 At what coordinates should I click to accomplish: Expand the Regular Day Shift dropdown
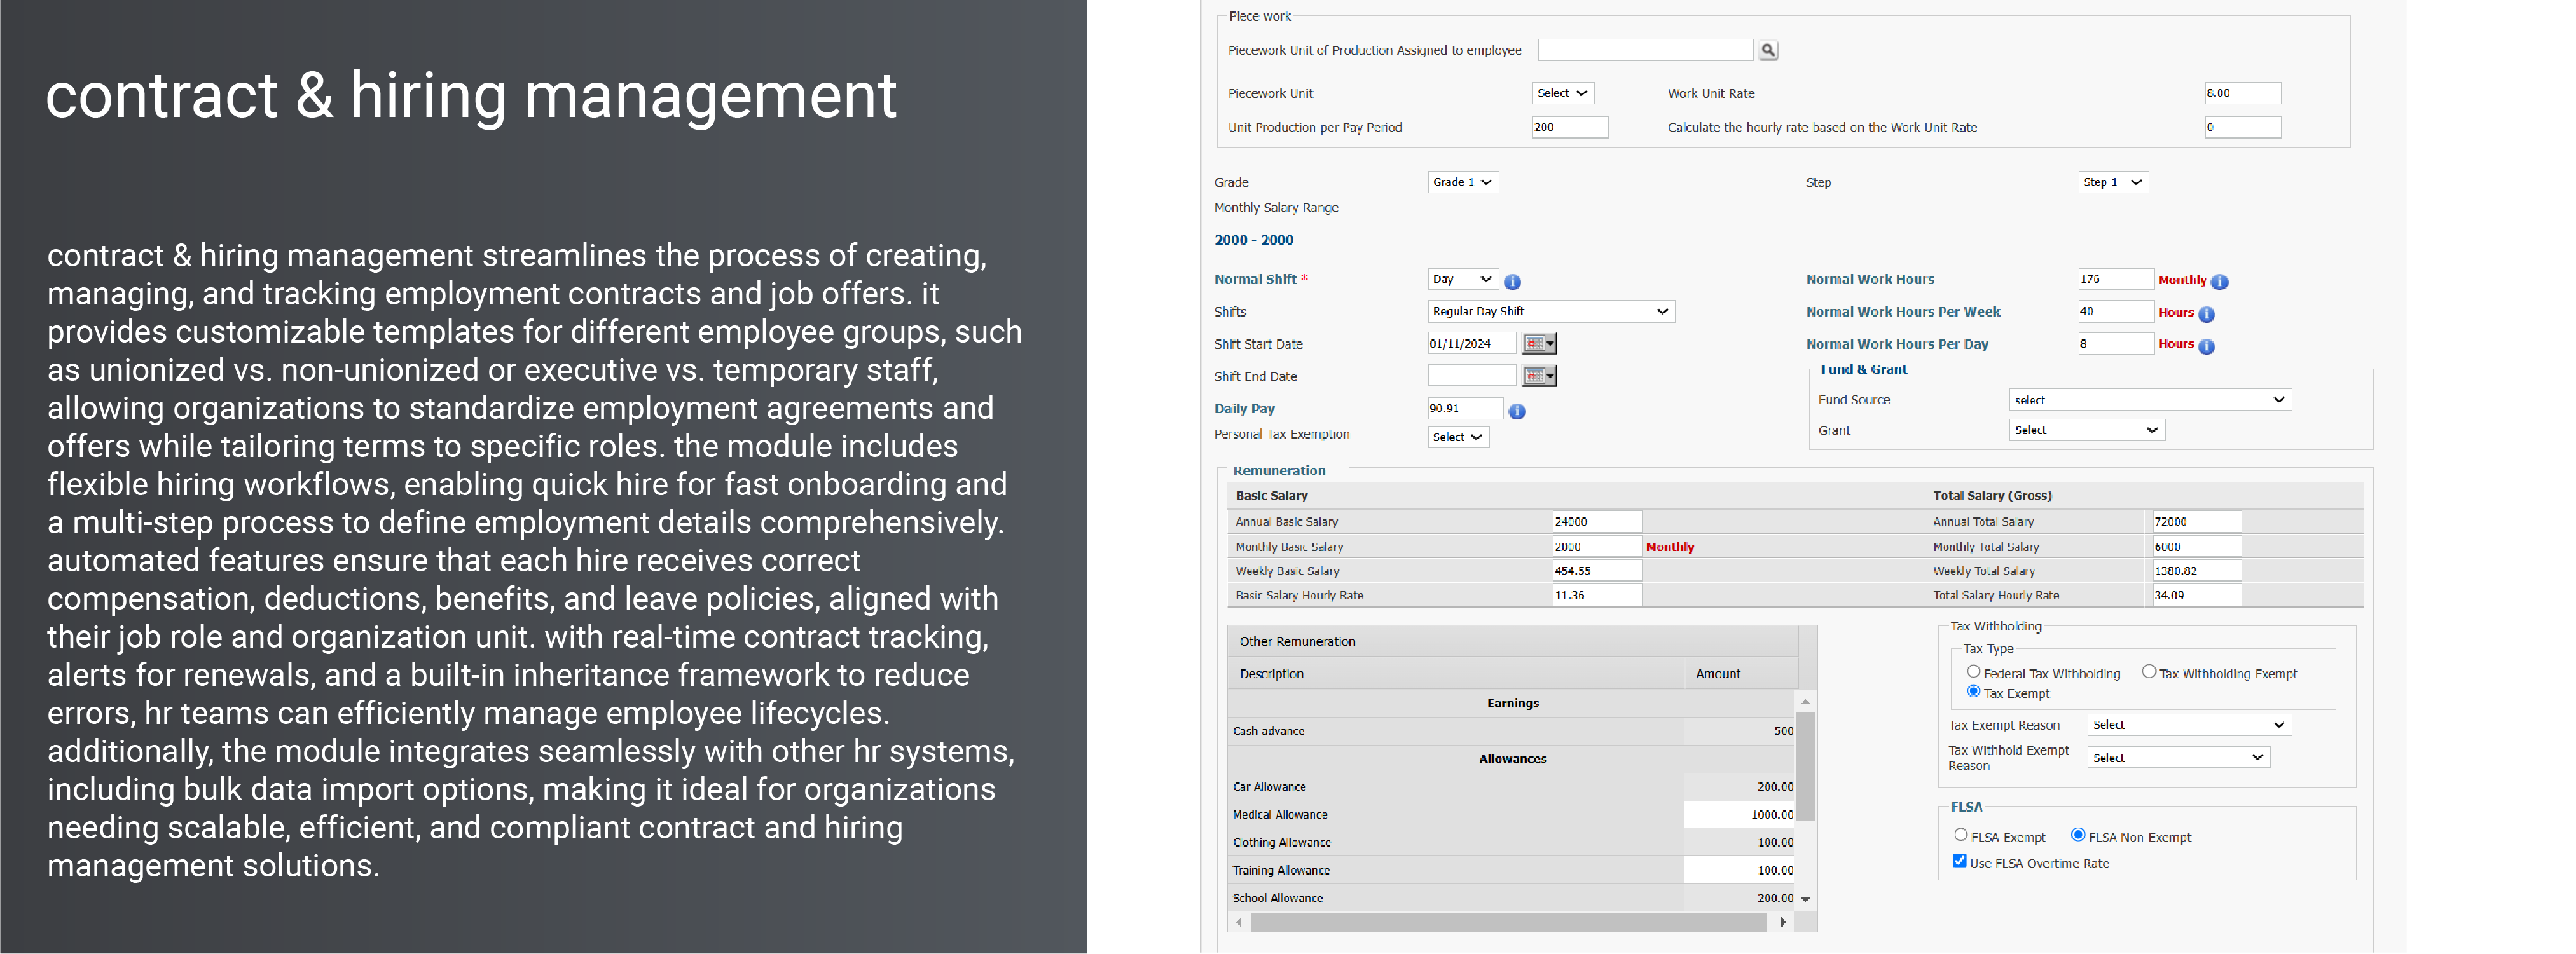pos(1550,311)
